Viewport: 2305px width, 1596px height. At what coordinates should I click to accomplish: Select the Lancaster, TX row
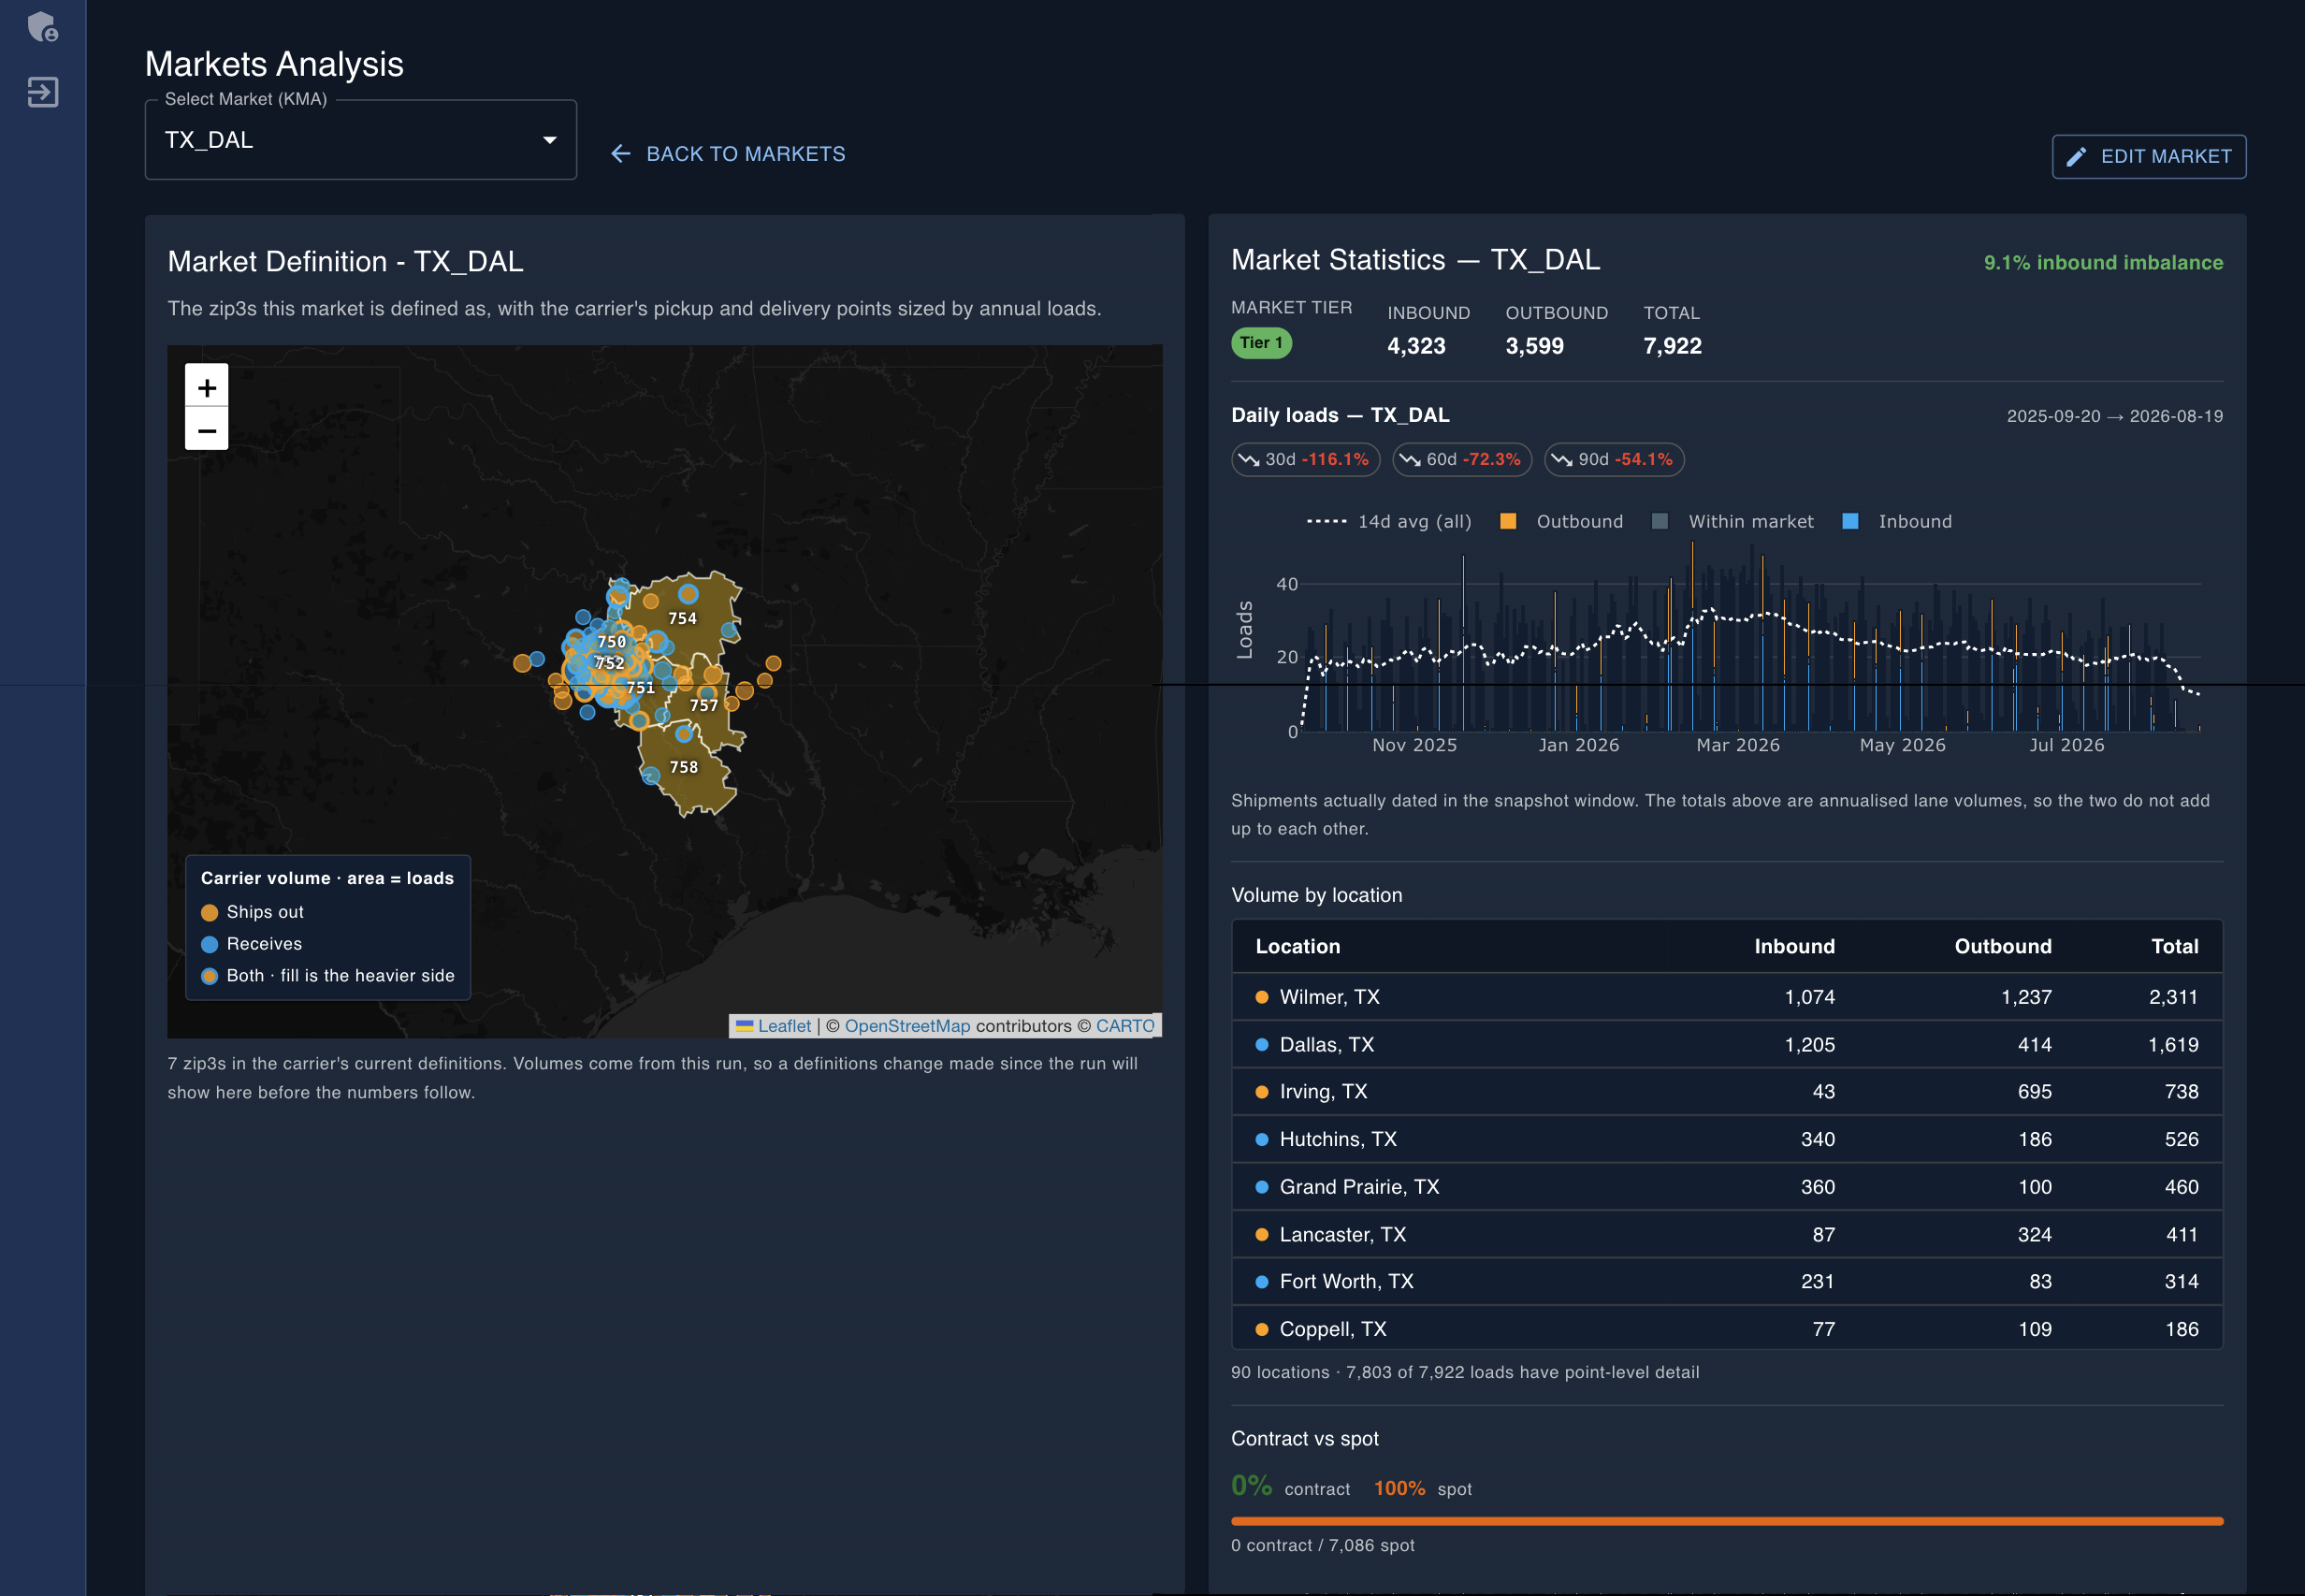pyautogui.click(x=1727, y=1235)
